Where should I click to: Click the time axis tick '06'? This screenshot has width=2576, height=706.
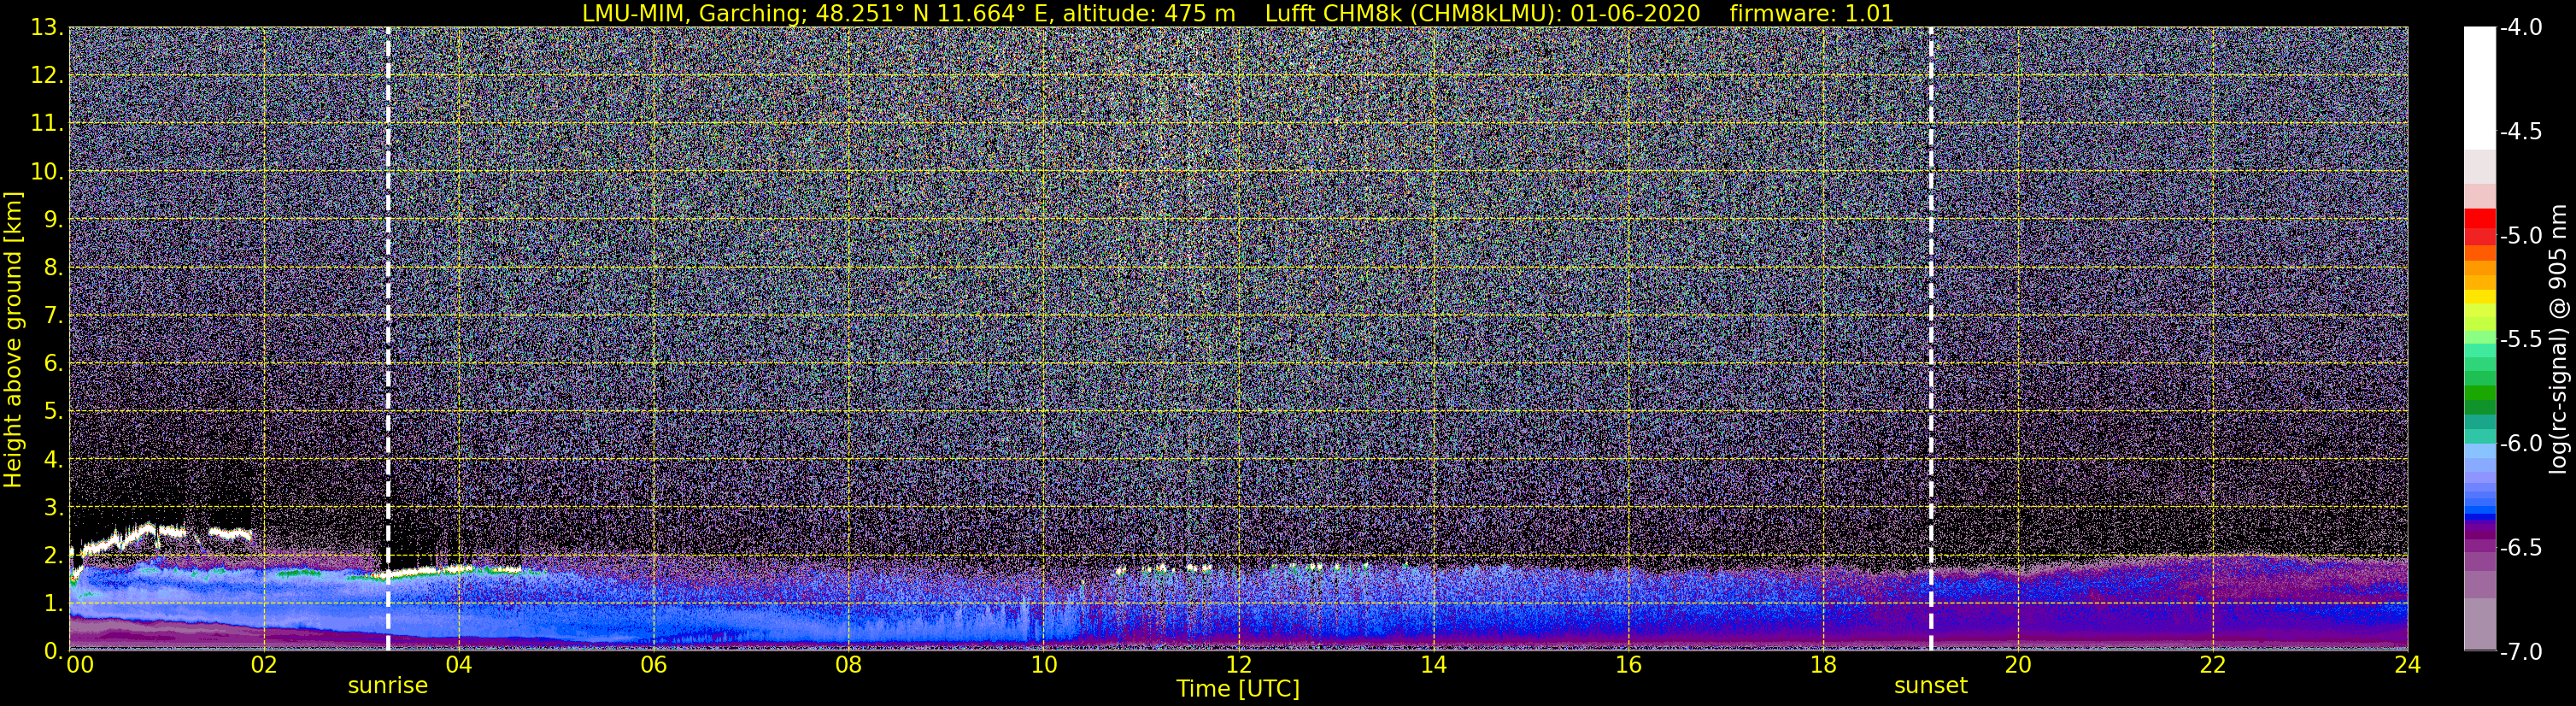coord(653,666)
